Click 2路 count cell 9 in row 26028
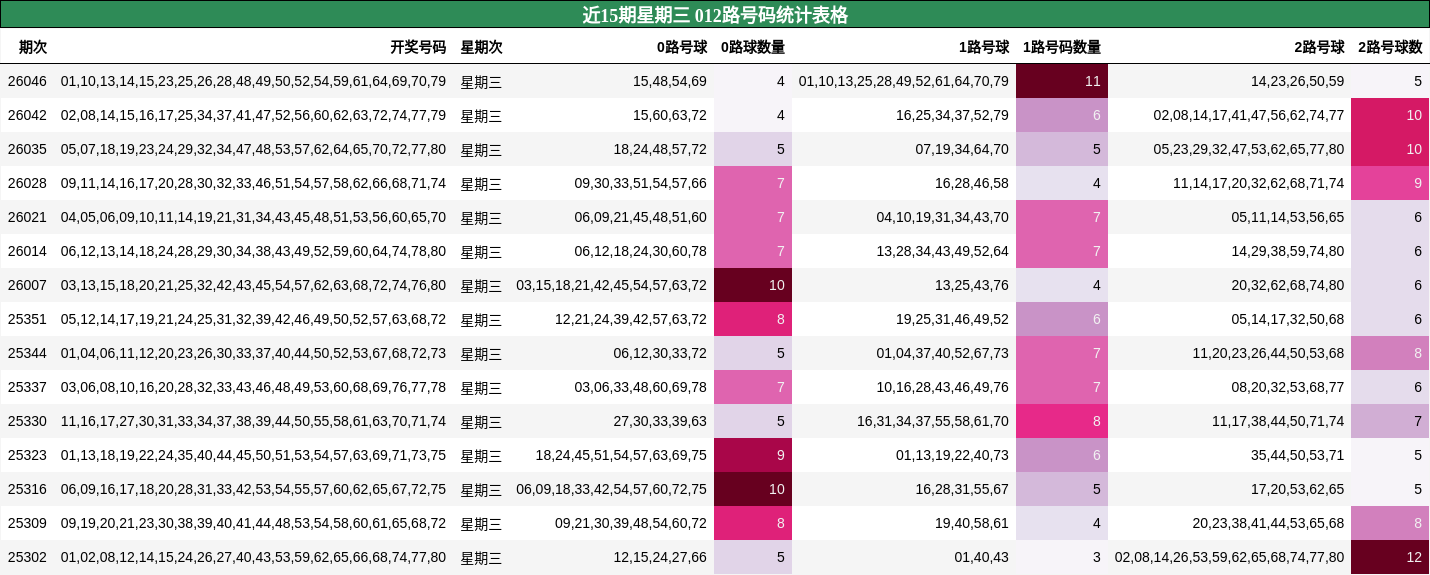 click(1390, 183)
